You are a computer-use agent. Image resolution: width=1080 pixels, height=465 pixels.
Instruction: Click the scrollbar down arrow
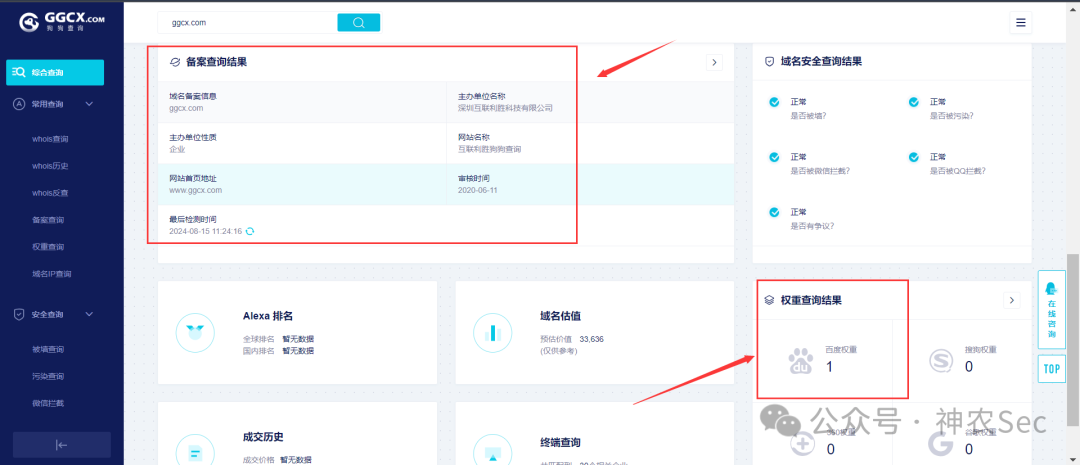(1073, 459)
